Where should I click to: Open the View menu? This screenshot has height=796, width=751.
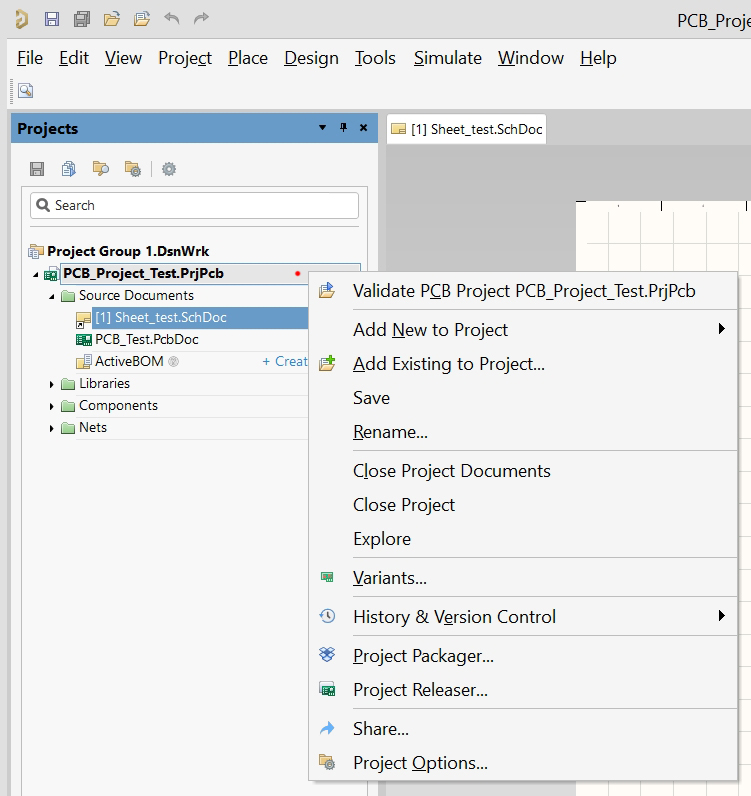[123, 58]
